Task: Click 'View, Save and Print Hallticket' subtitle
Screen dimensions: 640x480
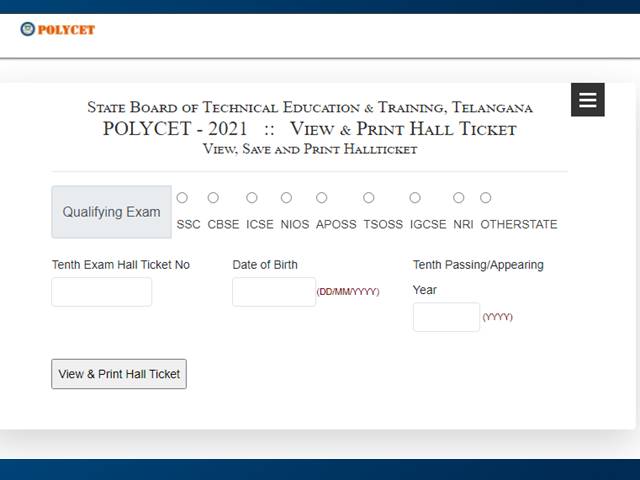Action: point(310,149)
